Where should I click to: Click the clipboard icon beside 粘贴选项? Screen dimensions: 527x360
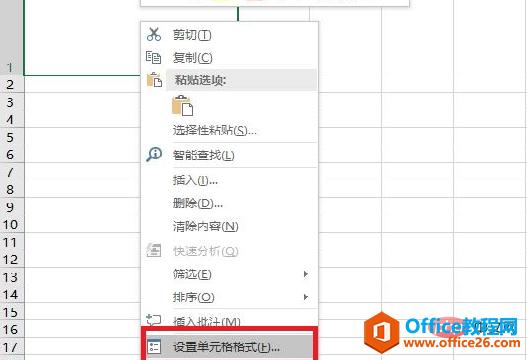(x=154, y=80)
